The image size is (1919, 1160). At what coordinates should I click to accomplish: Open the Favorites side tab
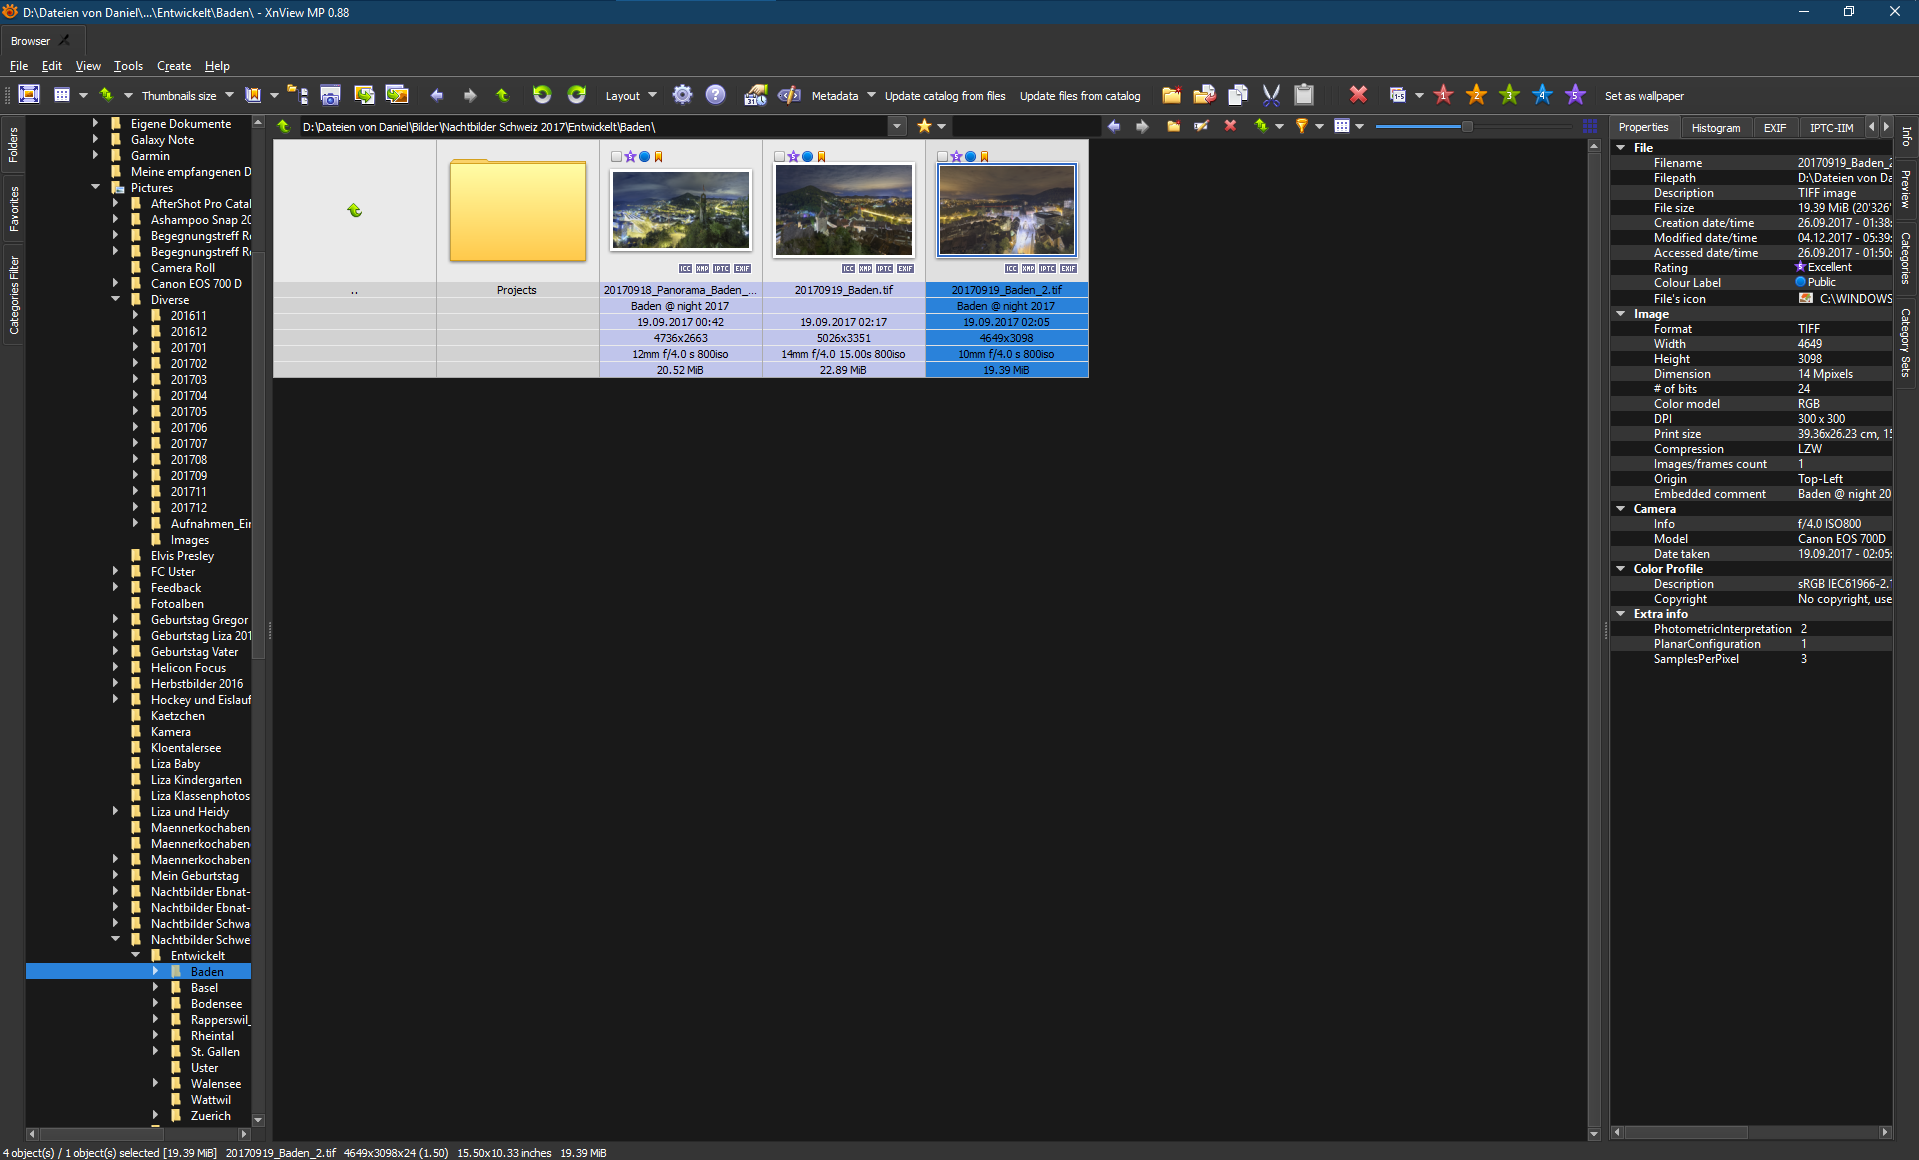coord(13,210)
